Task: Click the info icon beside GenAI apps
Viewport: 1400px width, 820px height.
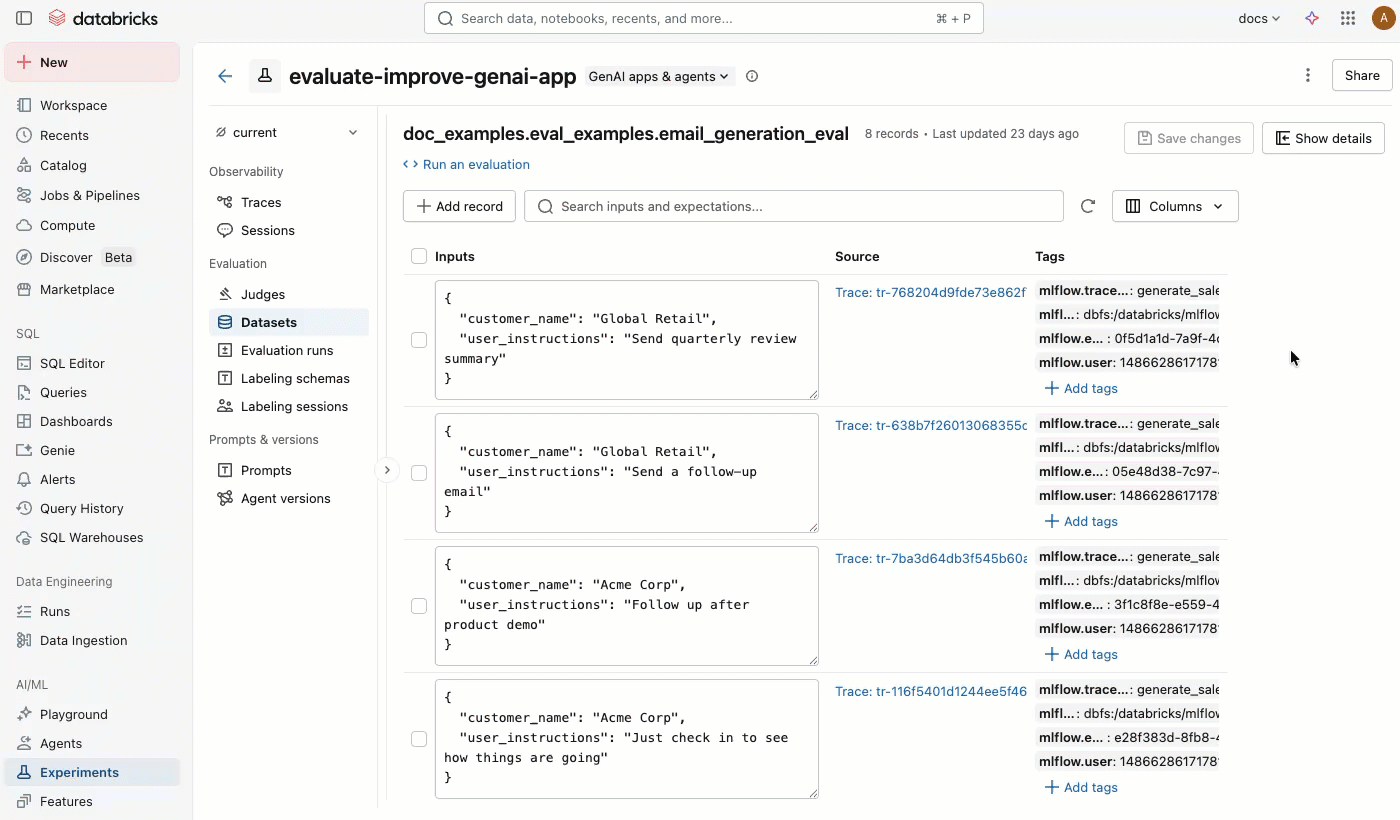Action: coord(752,76)
